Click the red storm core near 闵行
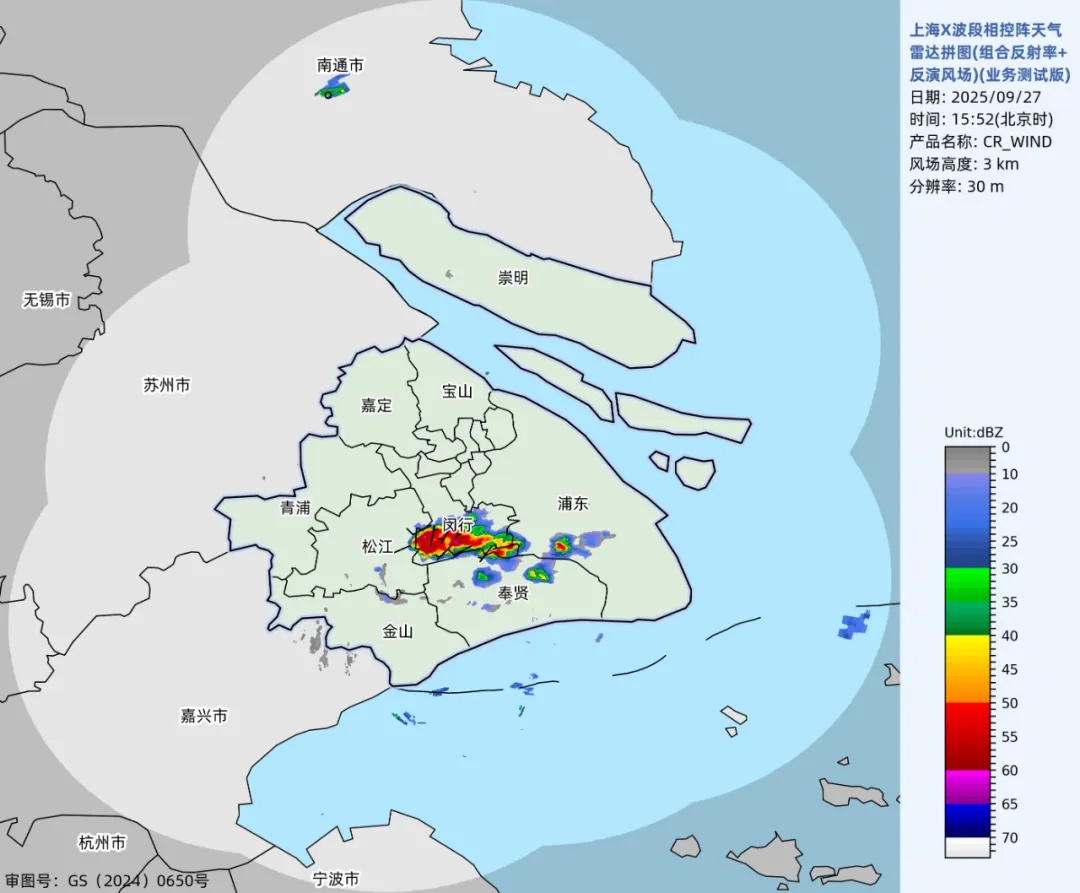 click(435, 540)
